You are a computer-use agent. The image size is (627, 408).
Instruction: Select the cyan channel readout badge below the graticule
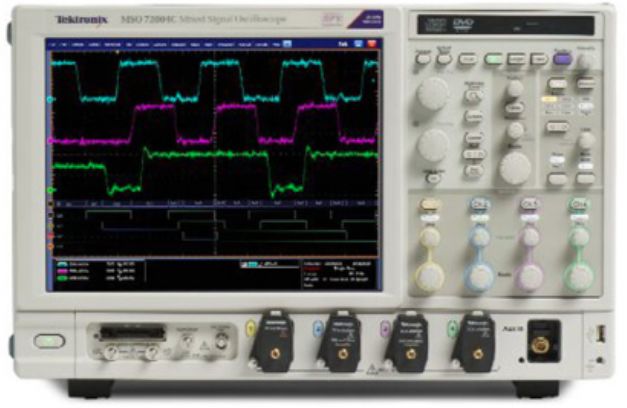[62, 264]
